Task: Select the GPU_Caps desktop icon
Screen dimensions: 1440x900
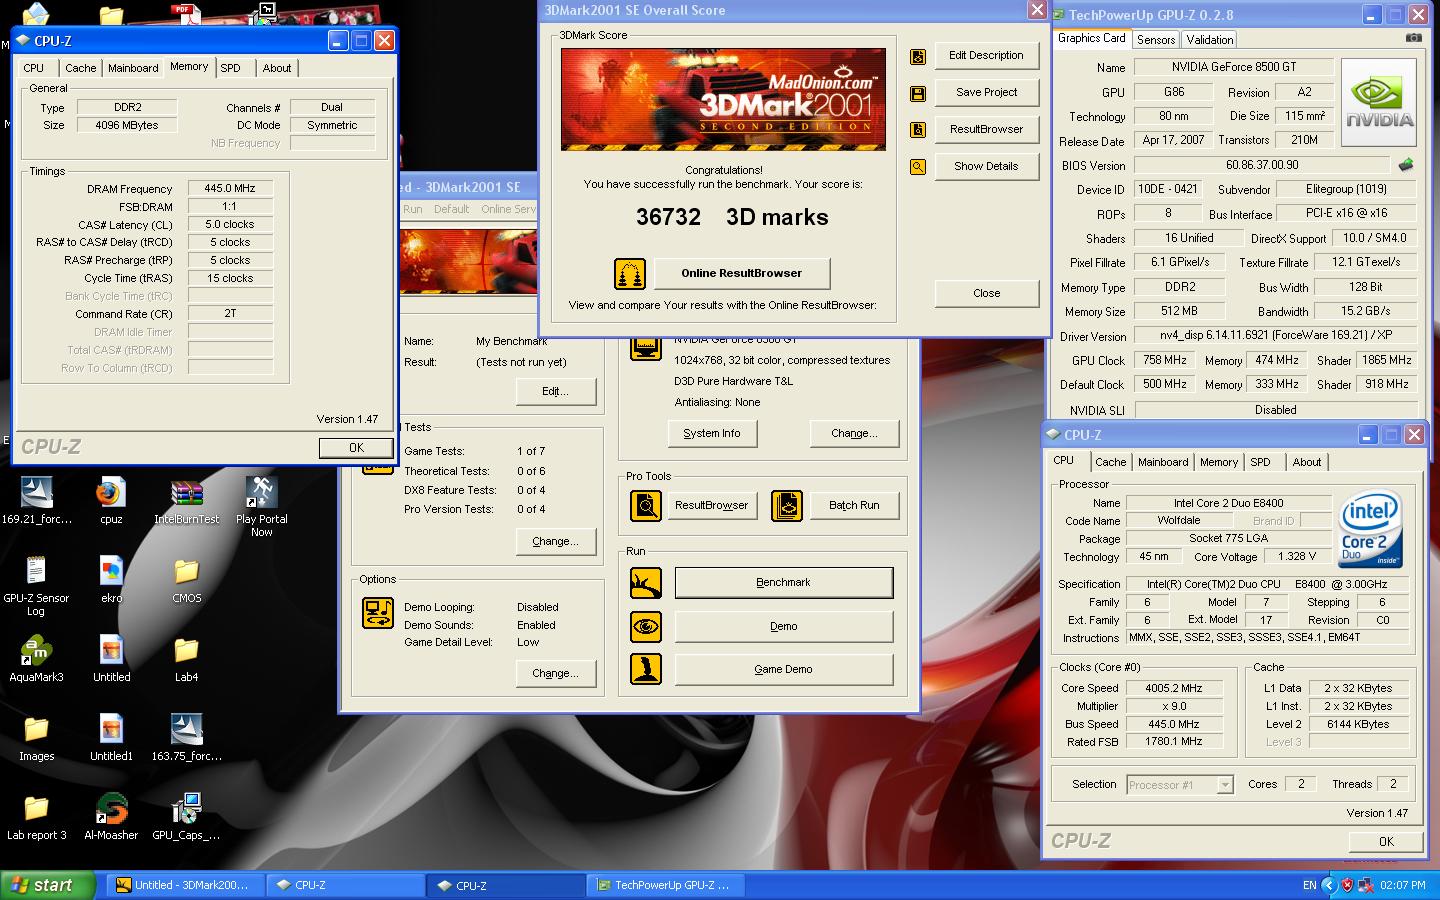Action: pyautogui.click(x=186, y=817)
